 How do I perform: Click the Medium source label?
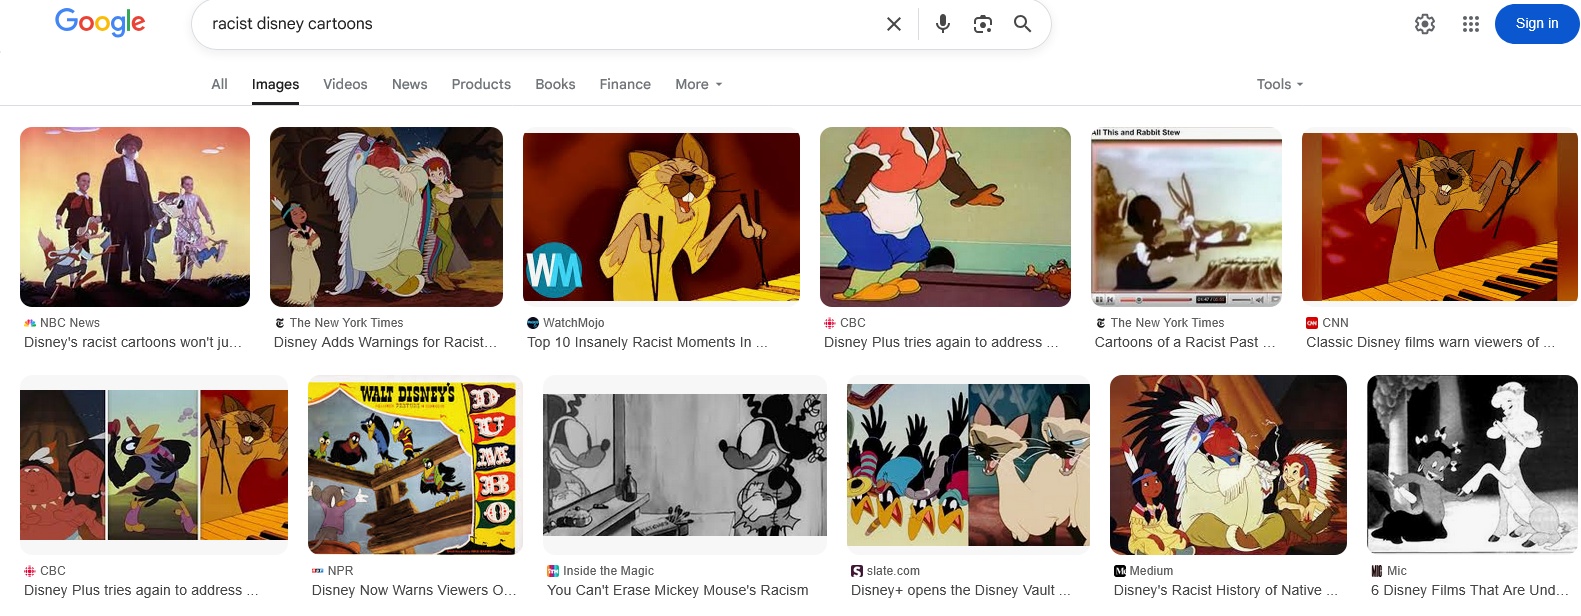click(x=1151, y=571)
